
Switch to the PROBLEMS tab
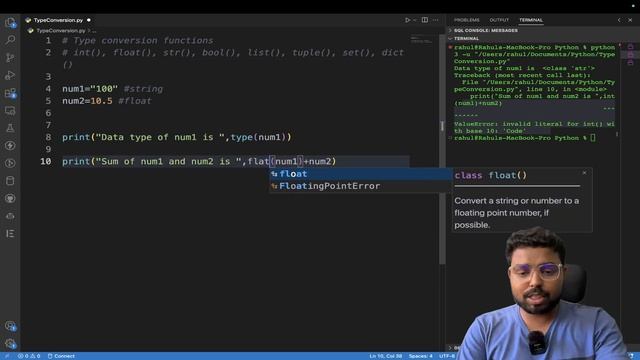(467, 20)
